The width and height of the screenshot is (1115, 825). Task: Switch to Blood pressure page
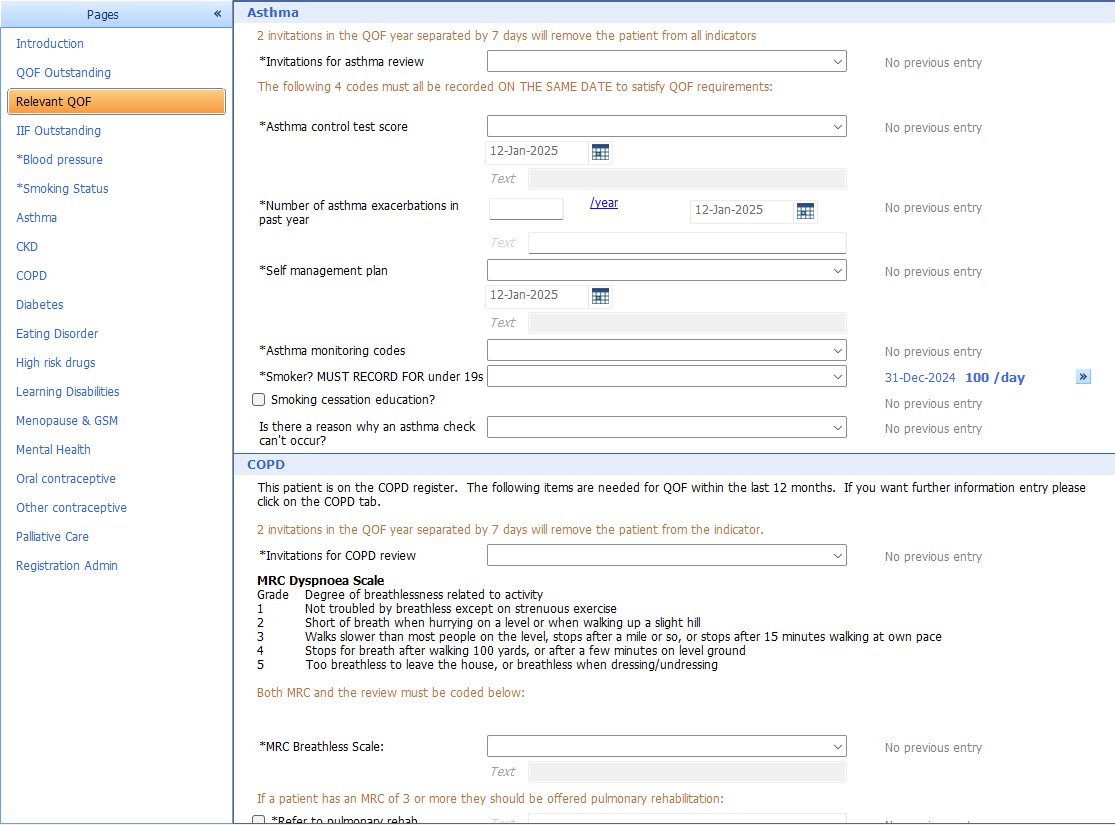click(x=59, y=160)
